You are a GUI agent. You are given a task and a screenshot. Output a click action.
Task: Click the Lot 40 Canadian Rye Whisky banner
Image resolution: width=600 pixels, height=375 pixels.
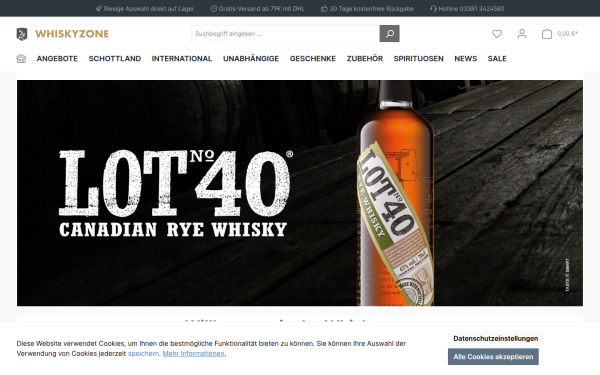pyautogui.click(x=300, y=193)
